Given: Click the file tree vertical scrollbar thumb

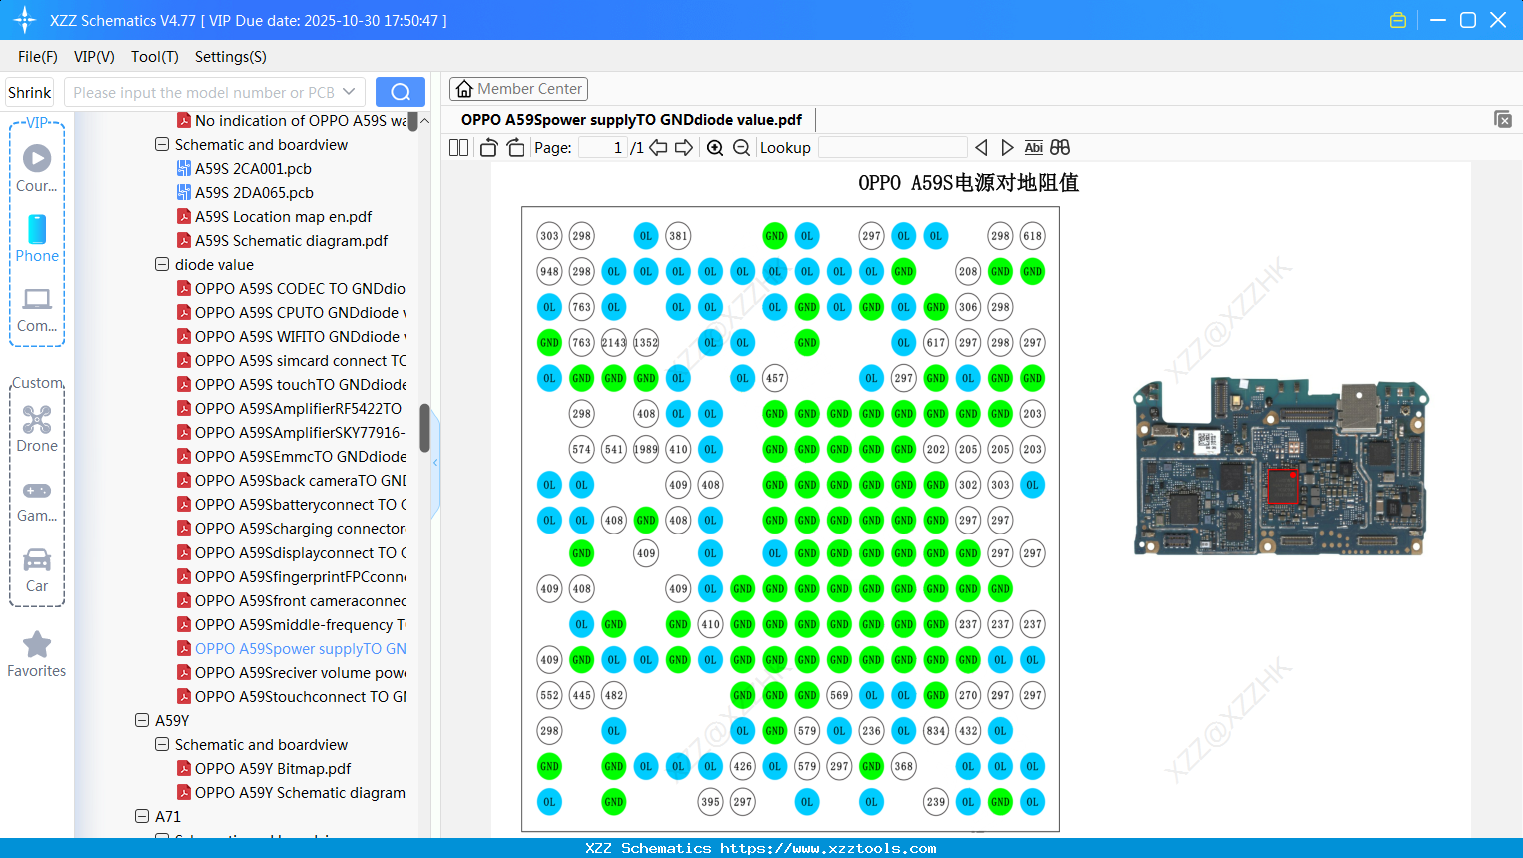Looking at the screenshot, I should [424, 428].
